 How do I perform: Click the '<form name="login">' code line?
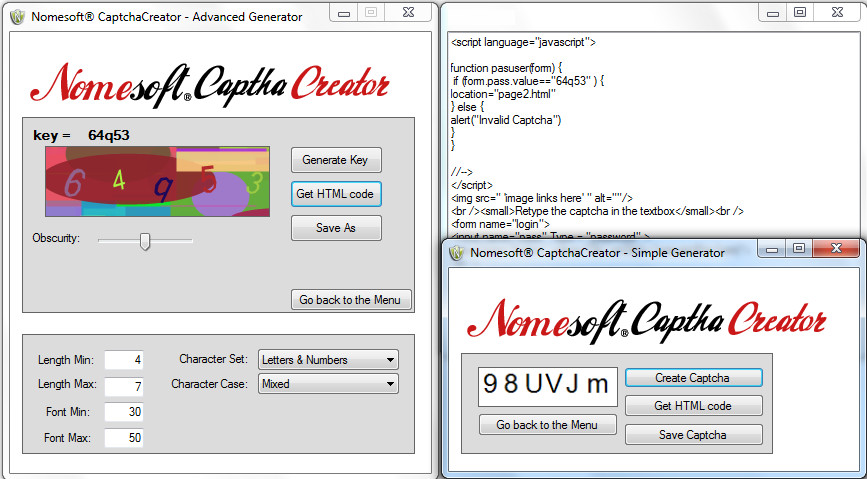500,224
